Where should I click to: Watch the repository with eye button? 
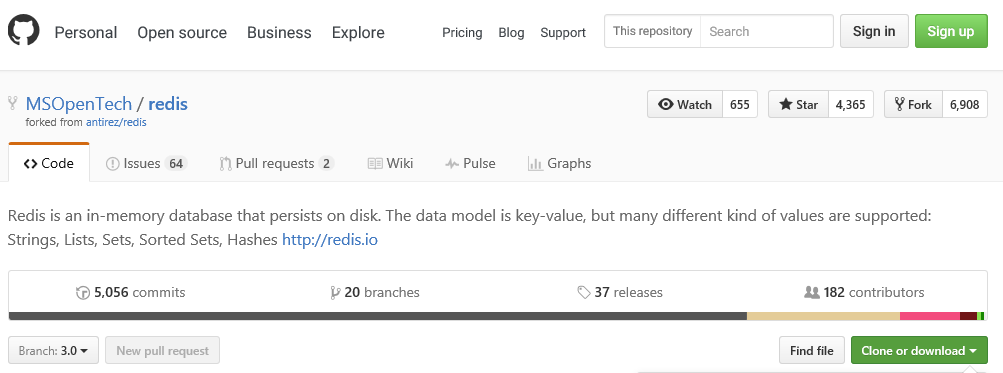pos(685,104)
